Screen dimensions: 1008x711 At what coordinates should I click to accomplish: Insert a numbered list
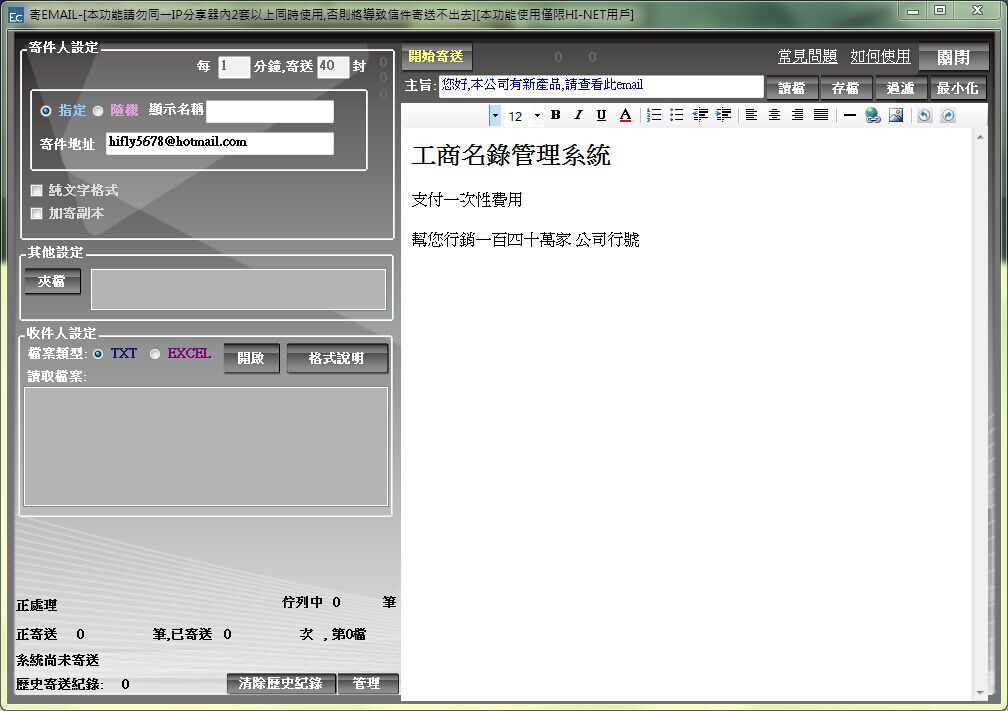pos(654,115)
